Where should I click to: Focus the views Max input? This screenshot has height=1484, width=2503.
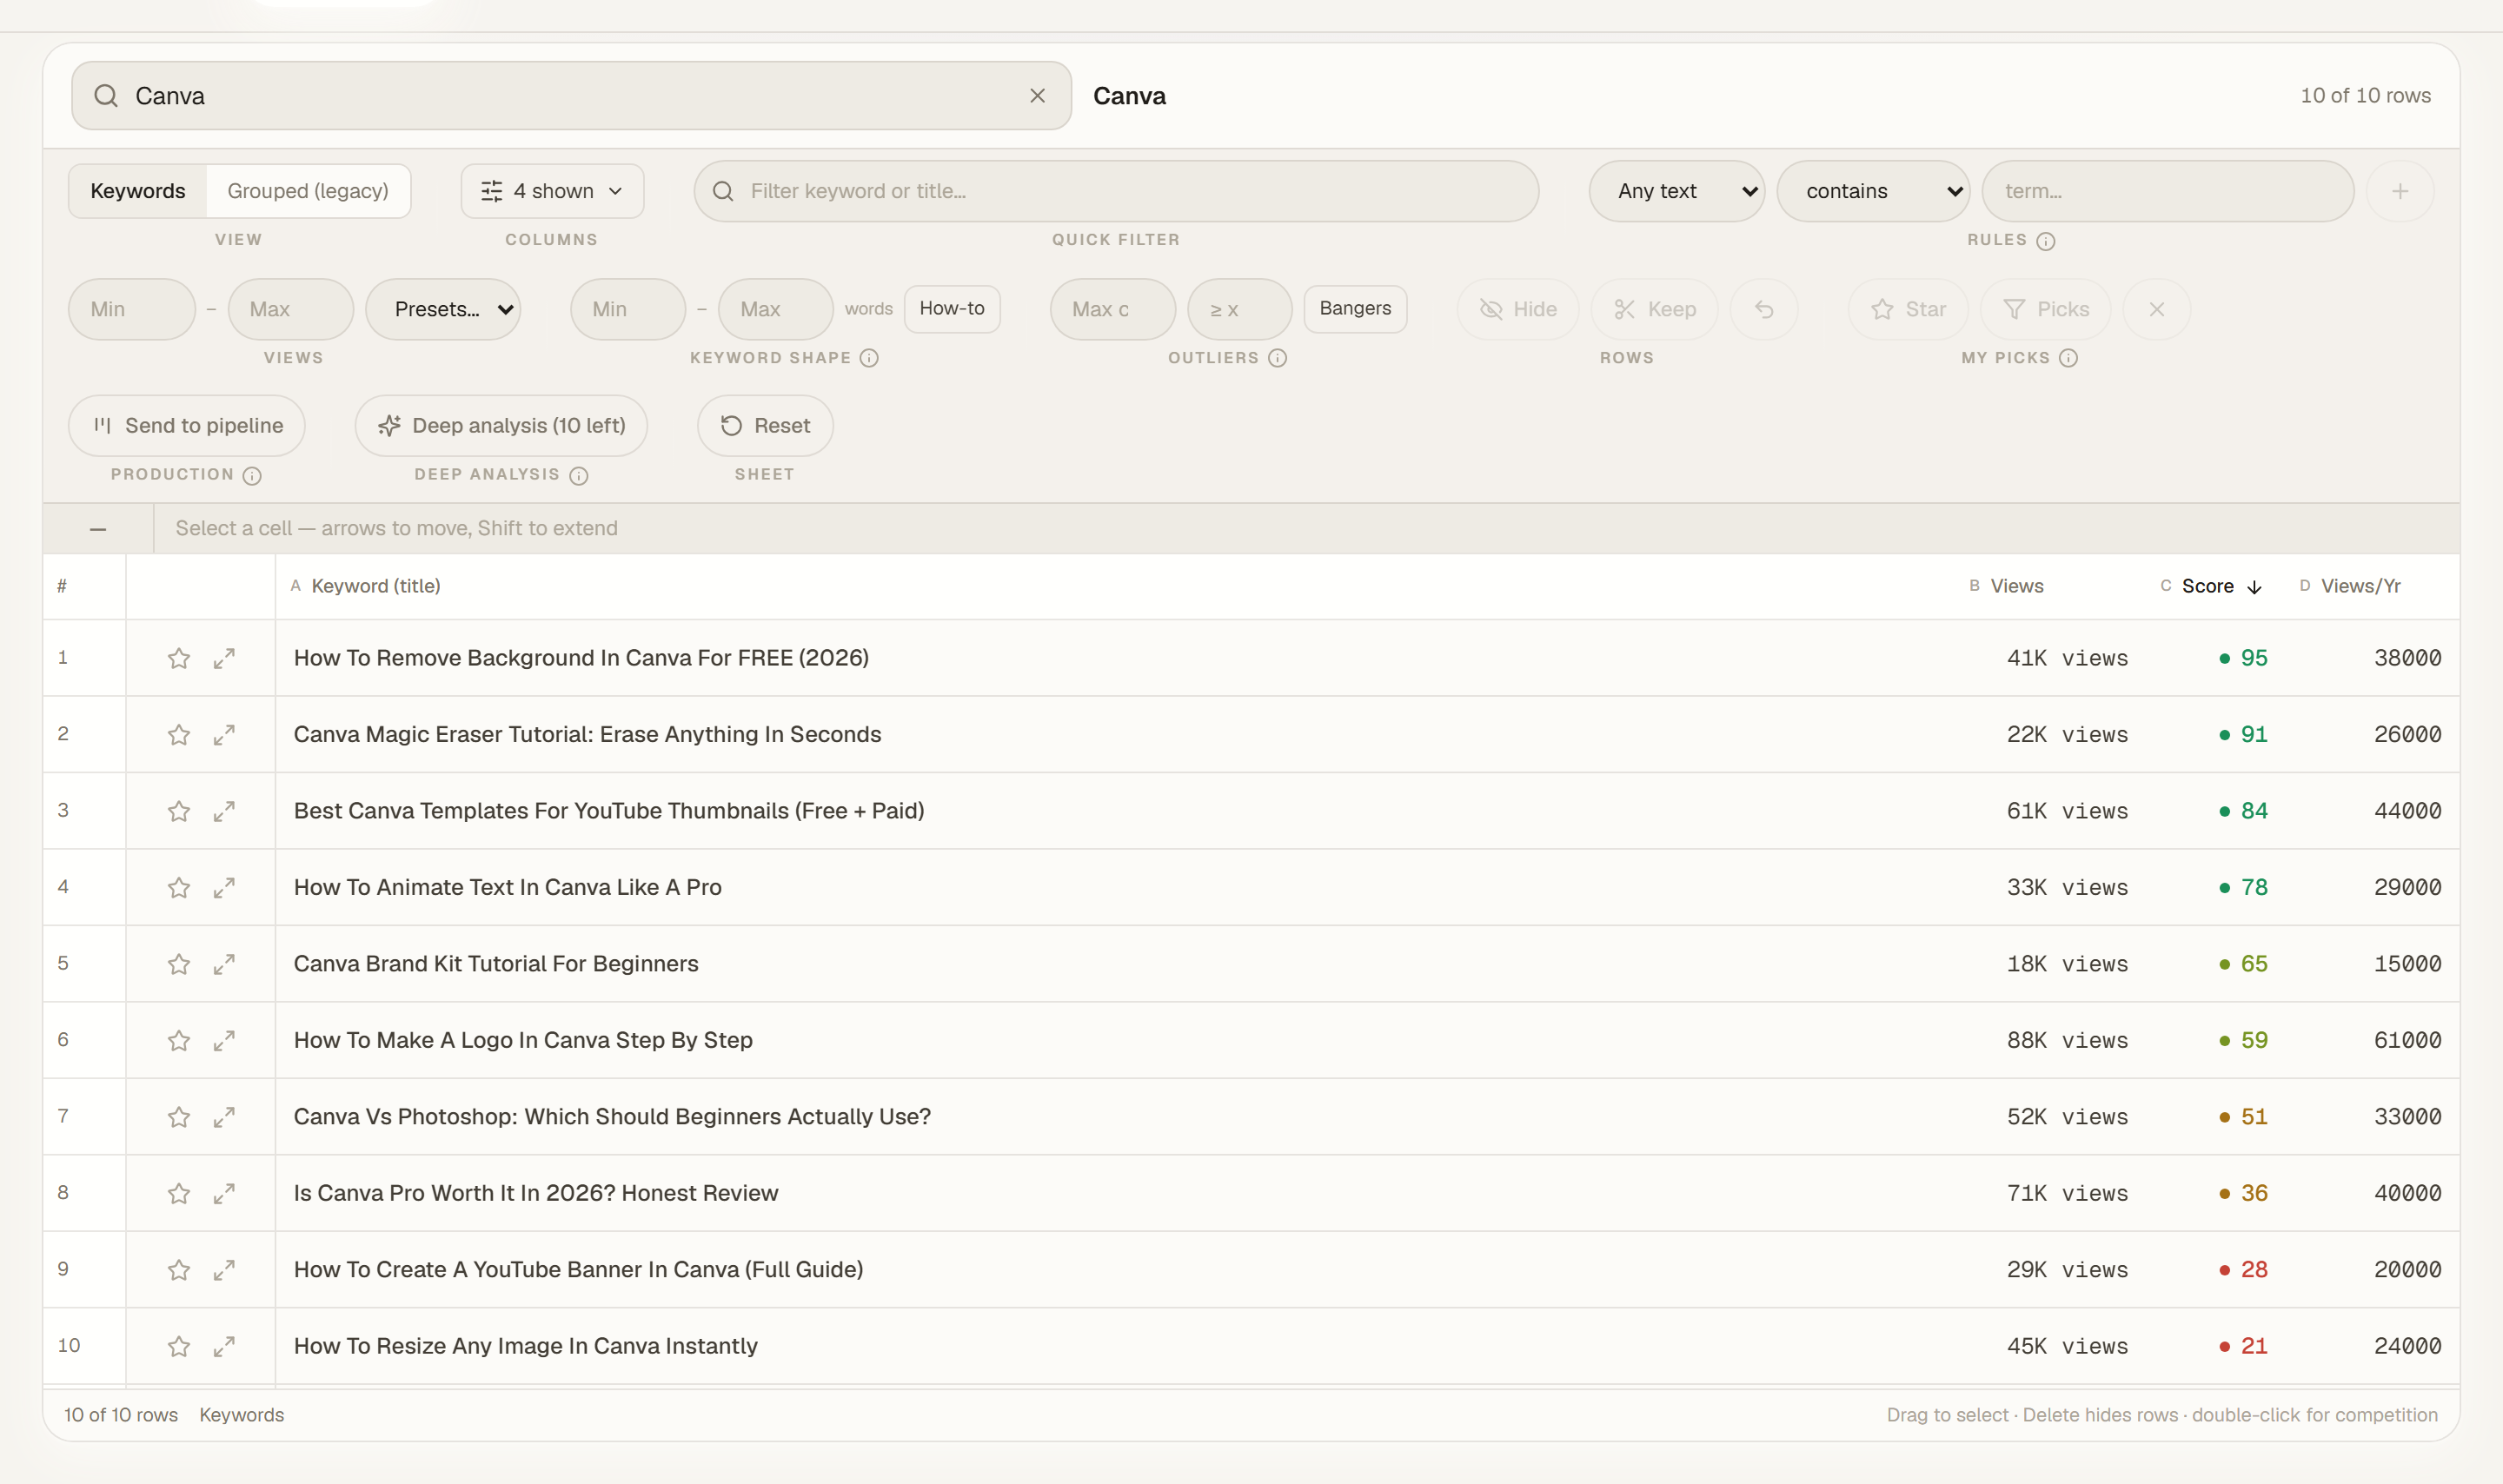(x=291, y=309)
